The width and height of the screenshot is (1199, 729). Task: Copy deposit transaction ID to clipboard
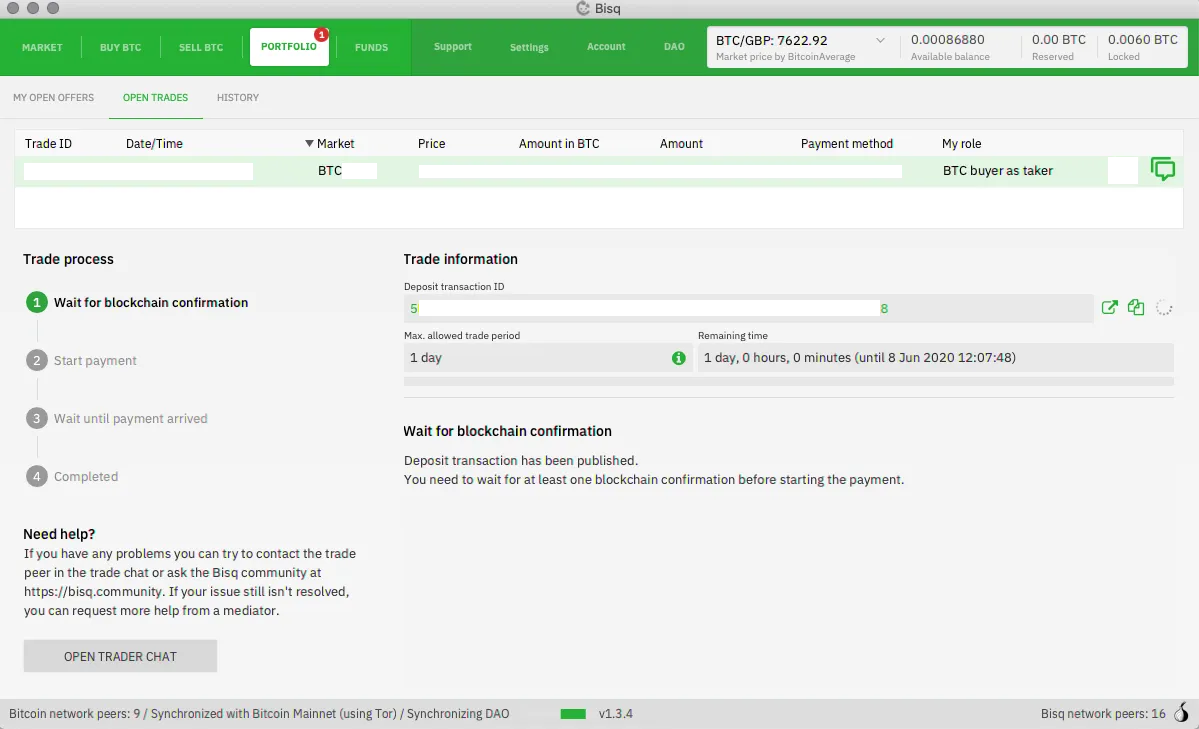point(1136,308)
